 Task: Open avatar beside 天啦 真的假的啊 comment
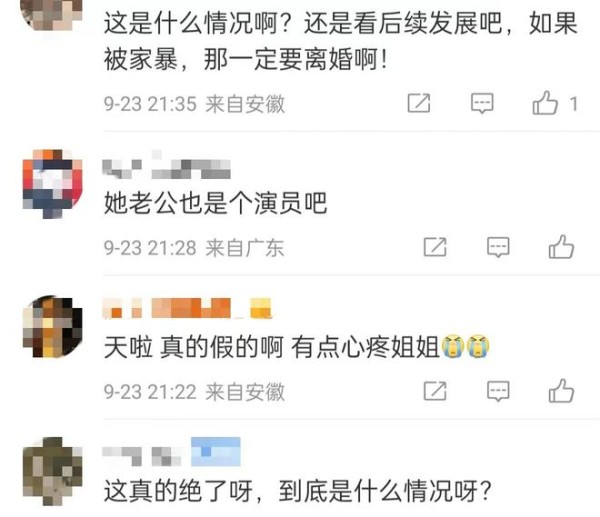pos(52,326)
